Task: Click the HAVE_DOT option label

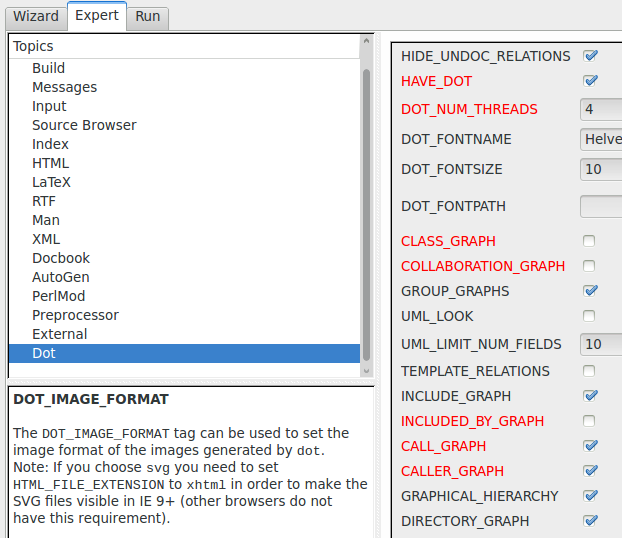Action: [x=436, y=81]
